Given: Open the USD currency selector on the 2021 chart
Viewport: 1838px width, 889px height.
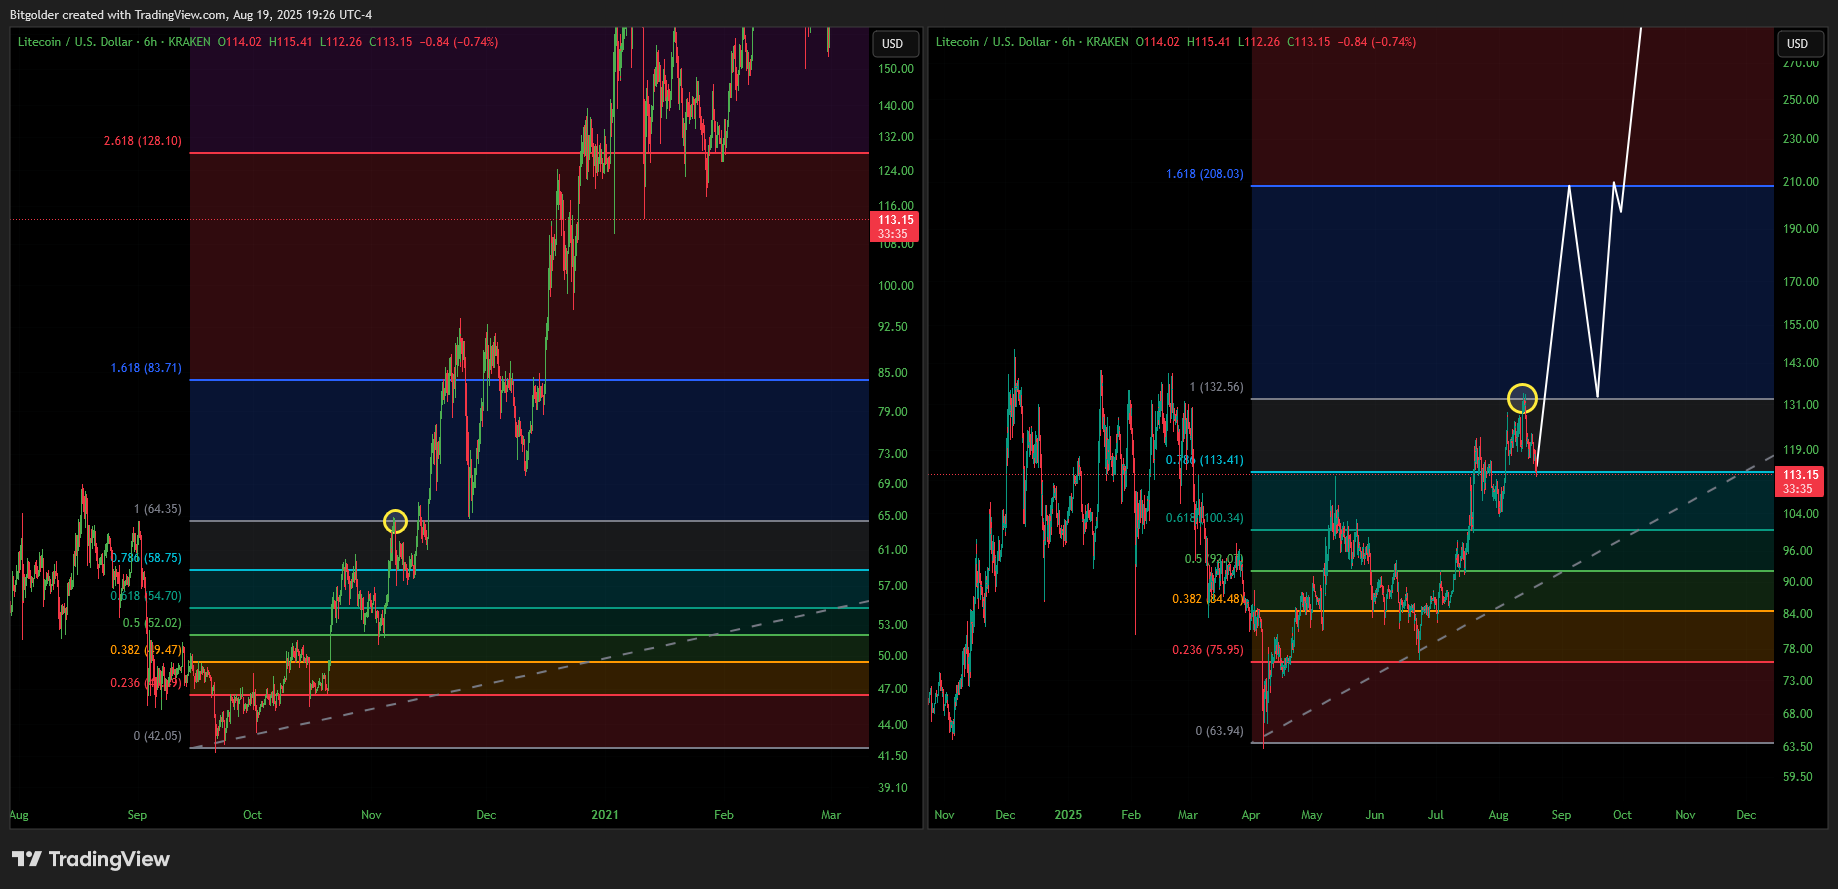Looking at the screenshot, I should point(894,44).
